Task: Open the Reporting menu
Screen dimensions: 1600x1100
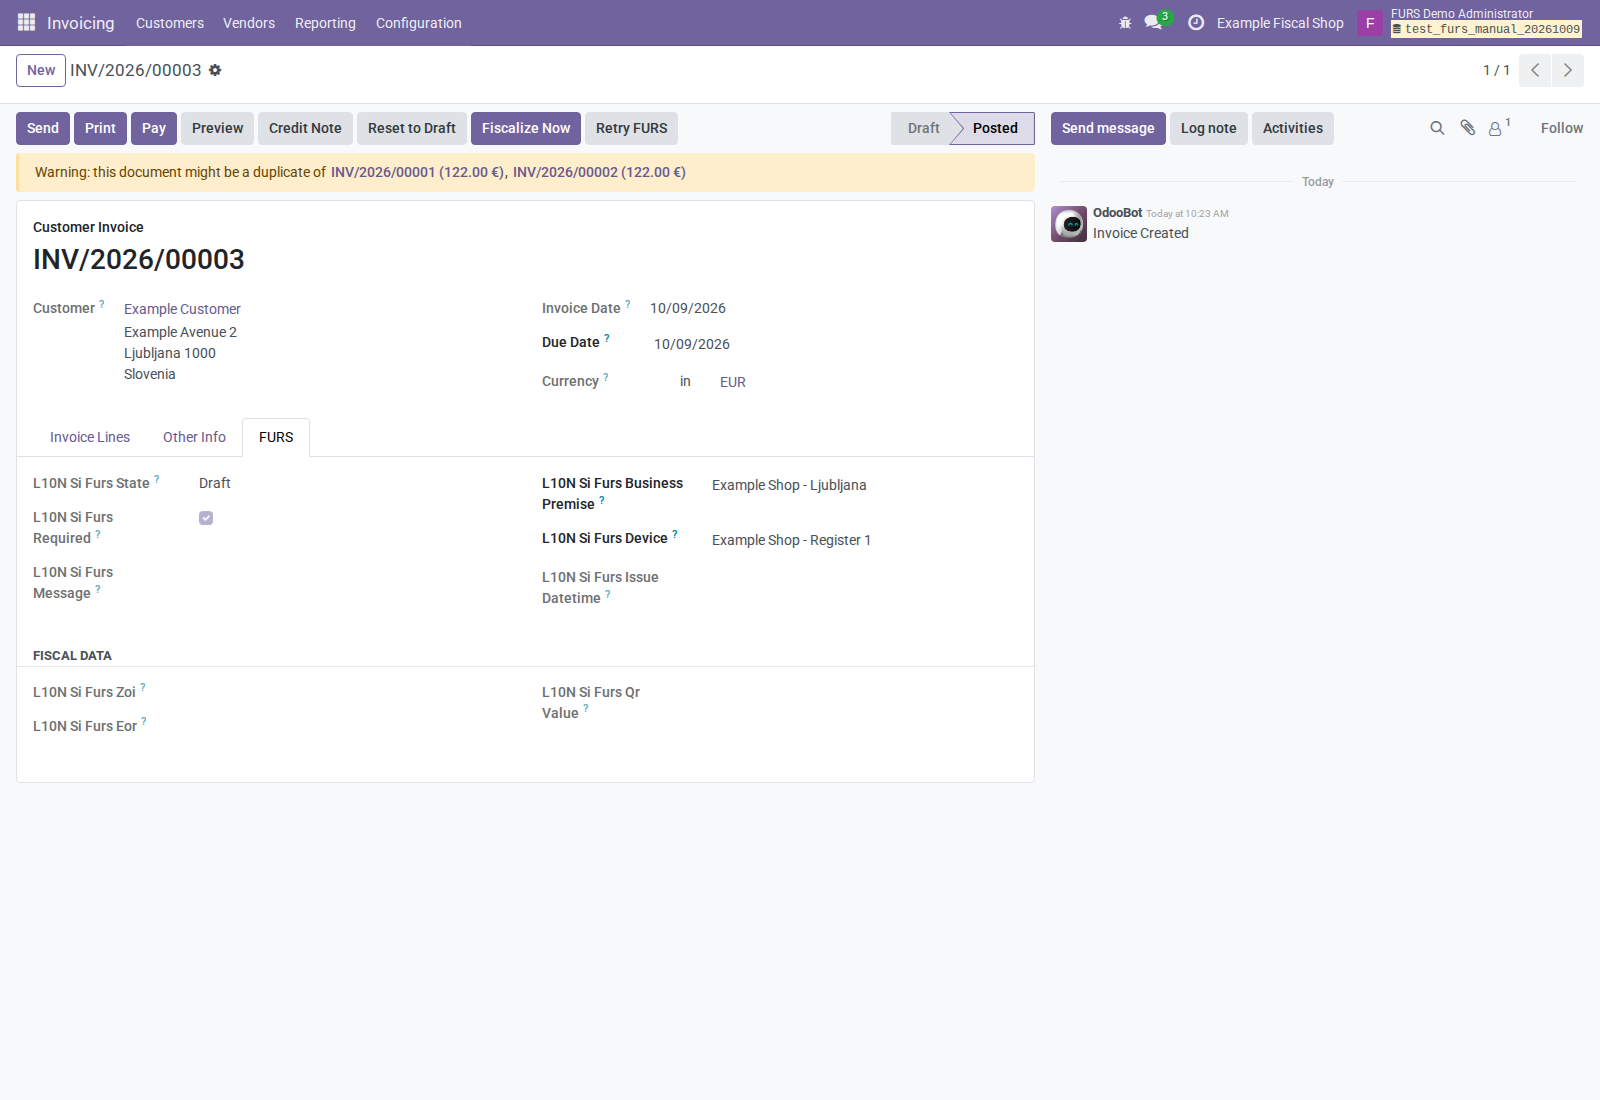Action: [325, 23]
